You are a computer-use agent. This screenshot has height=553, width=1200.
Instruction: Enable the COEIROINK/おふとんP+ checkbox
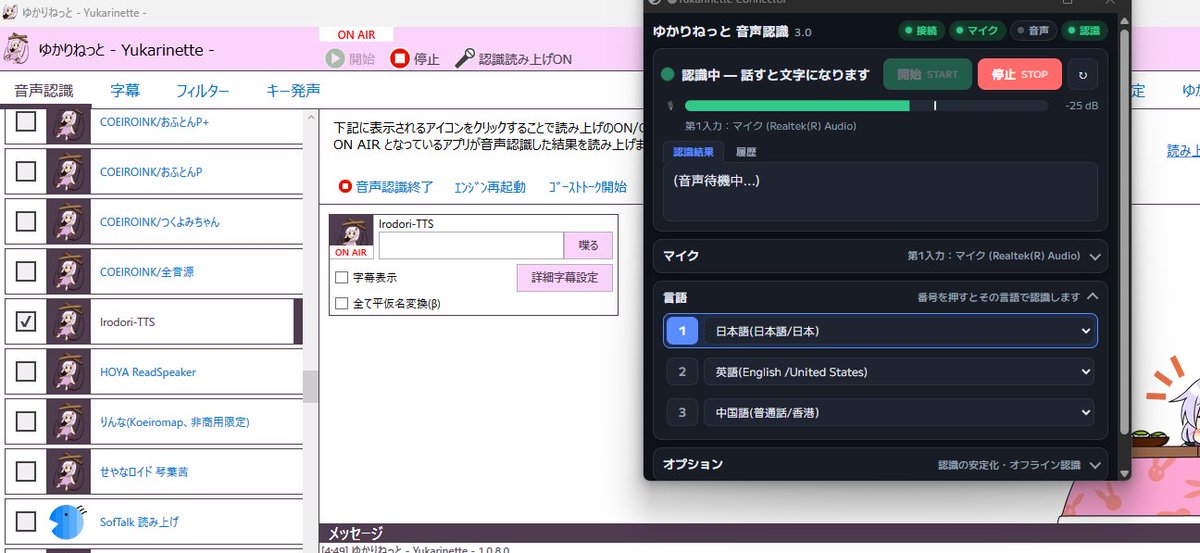pyautogui.click(x=26, y=122)
